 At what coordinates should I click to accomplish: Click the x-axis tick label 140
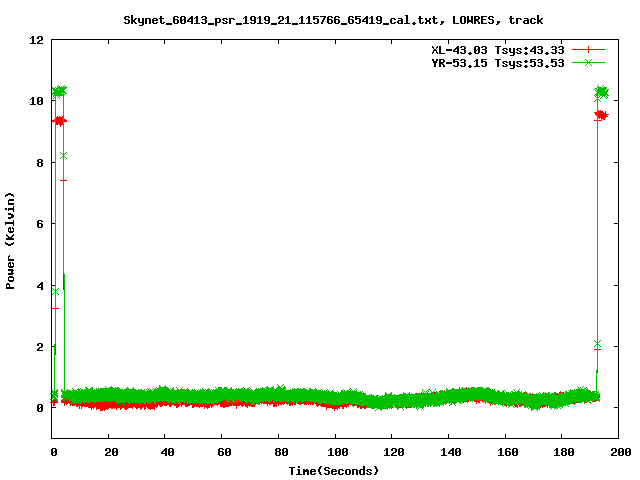(x=451, y=452)
